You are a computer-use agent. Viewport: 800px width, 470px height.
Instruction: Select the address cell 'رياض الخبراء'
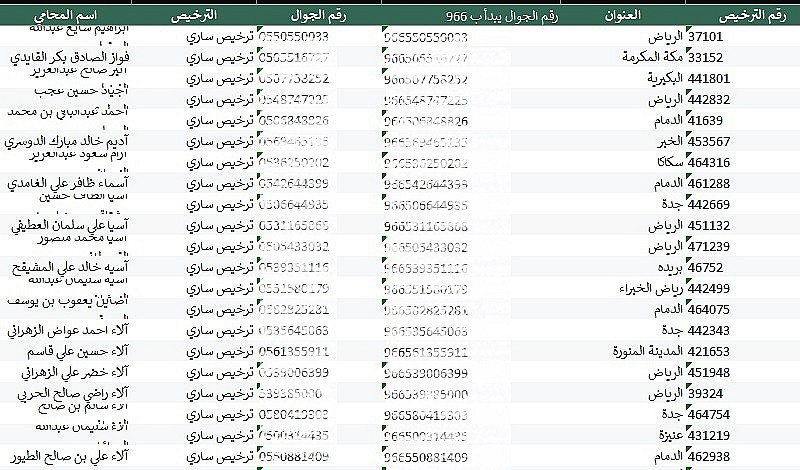651,288
